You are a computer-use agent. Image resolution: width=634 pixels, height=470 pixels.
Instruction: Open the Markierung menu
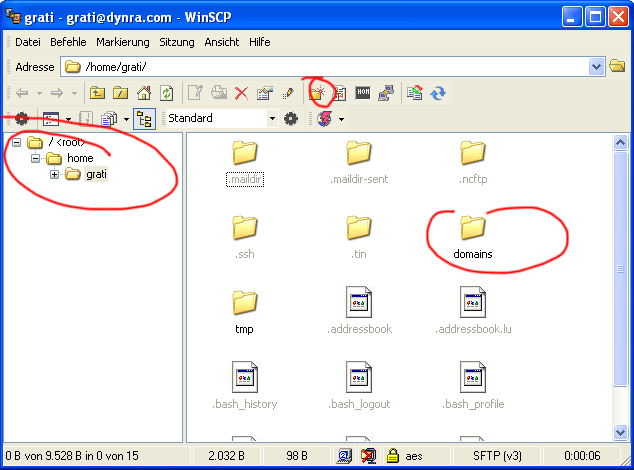122,42
